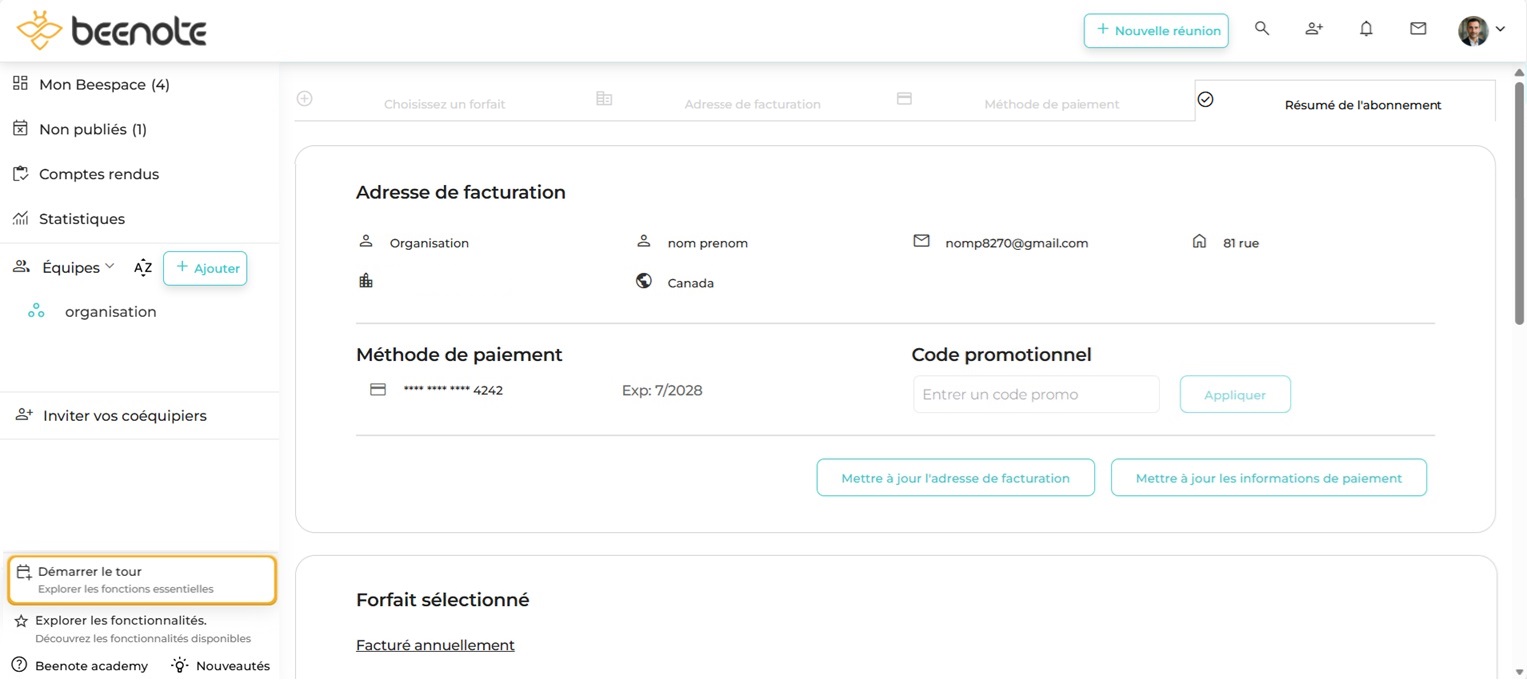Click the Beenote bee logo
Screen dimensions: 1527x680
tap(40, 30)
